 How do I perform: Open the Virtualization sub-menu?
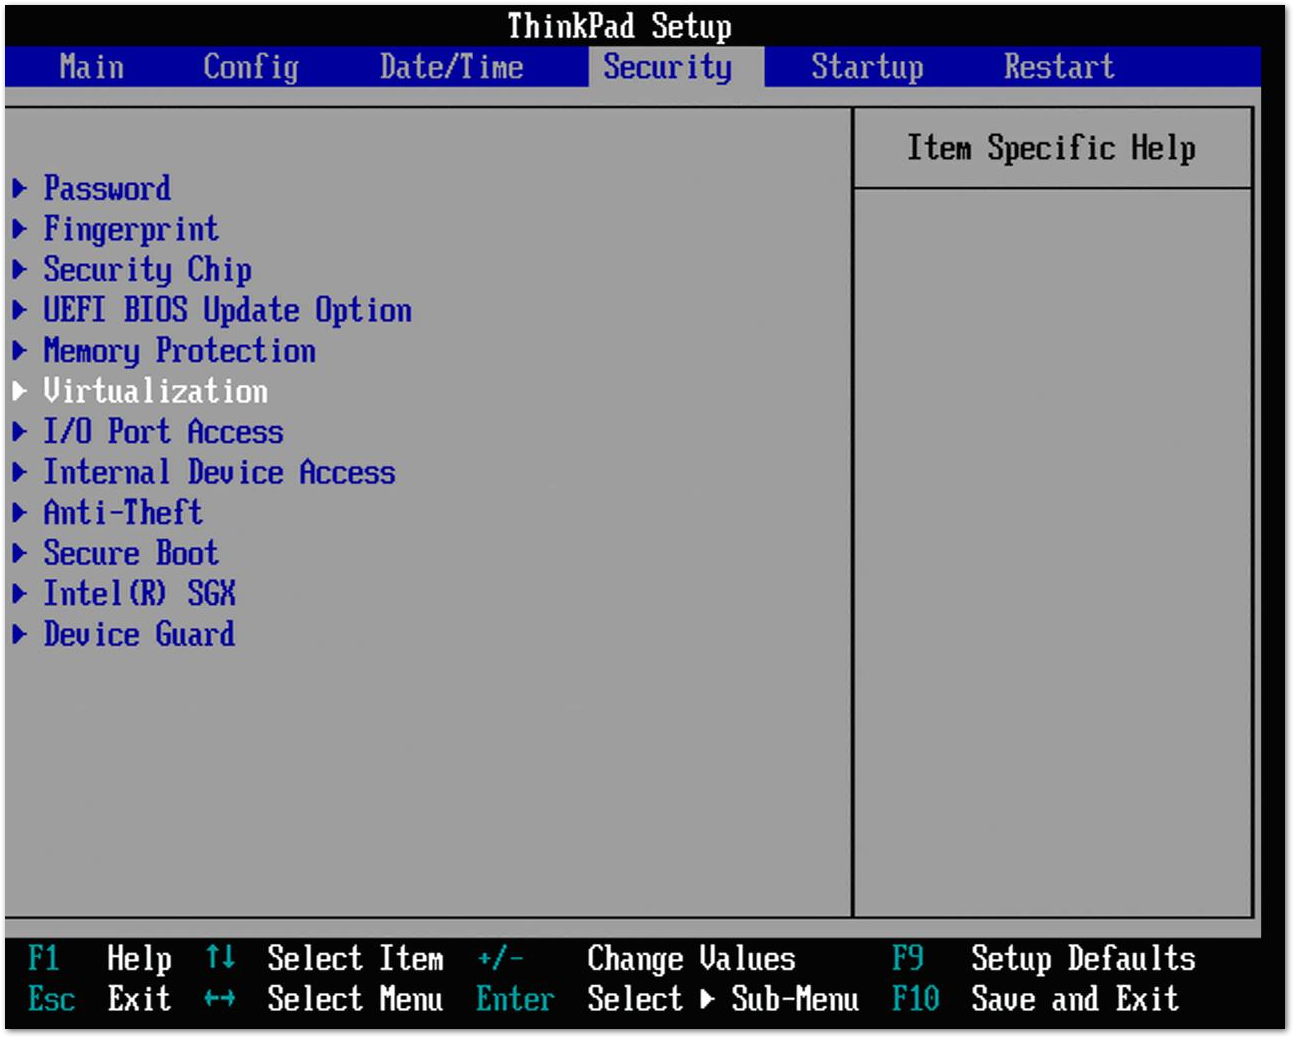pyautogui.click(x=155, y=392)
